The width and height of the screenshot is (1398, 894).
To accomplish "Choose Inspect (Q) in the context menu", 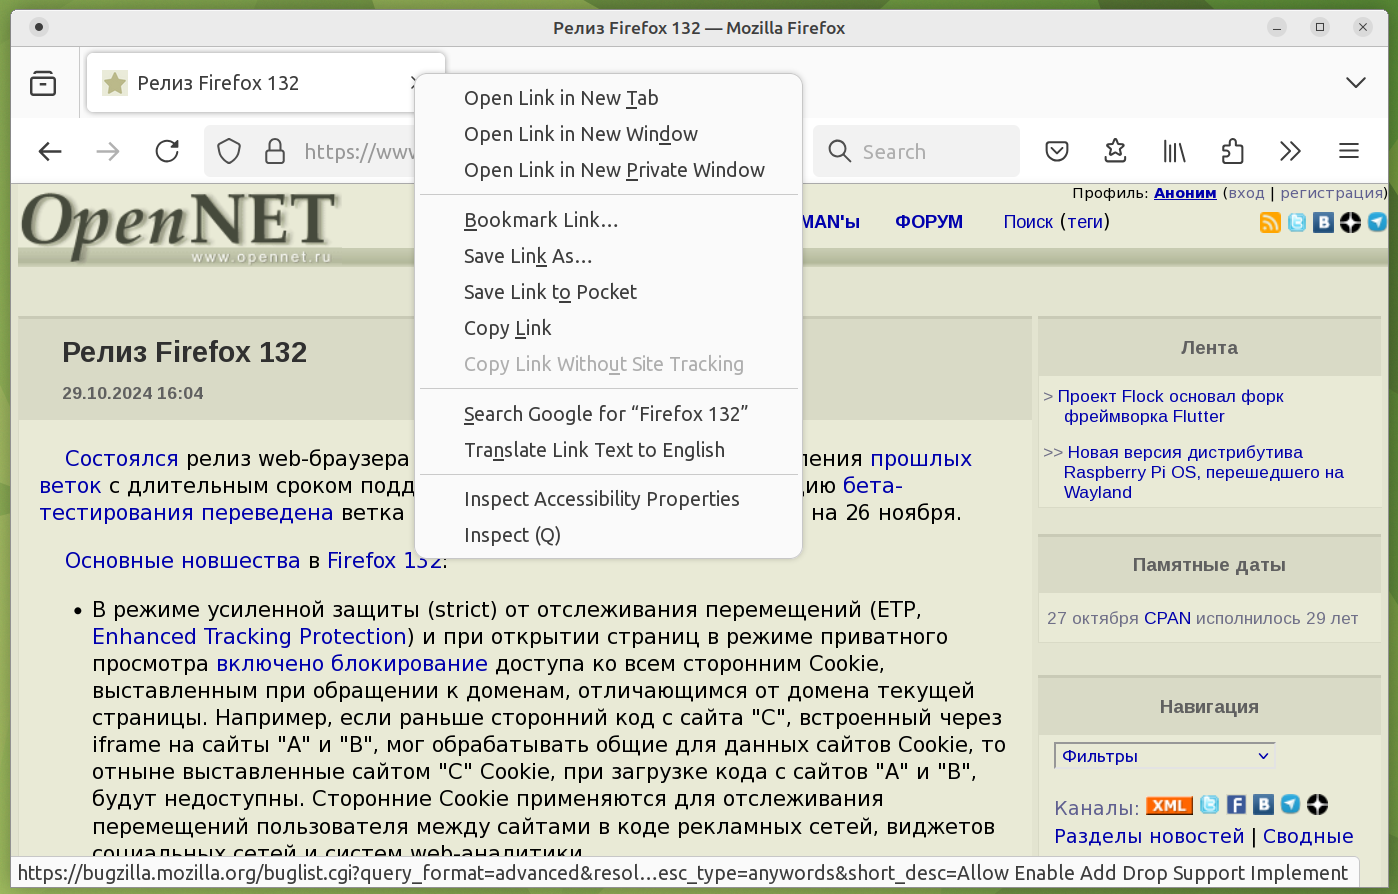I will (x=512, y=535).
